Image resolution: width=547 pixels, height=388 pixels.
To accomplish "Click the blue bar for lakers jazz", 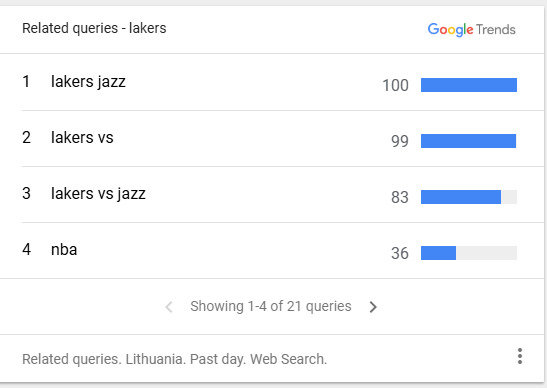I will pos(469,85).
